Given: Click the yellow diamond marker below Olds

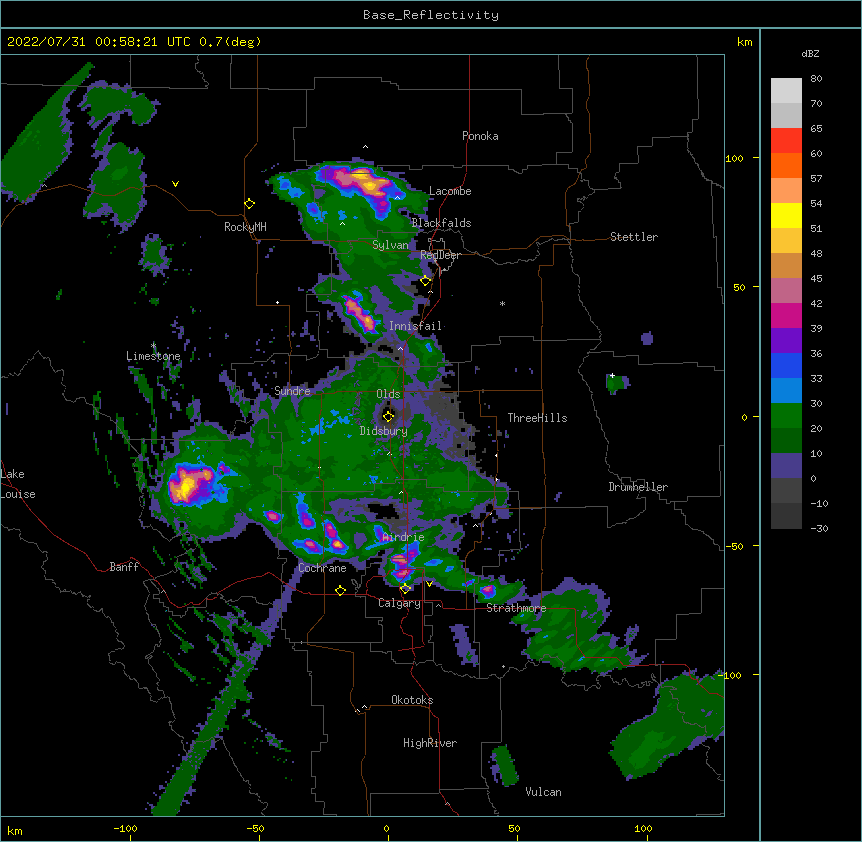Looking at the screenshot, I should 388,416.
